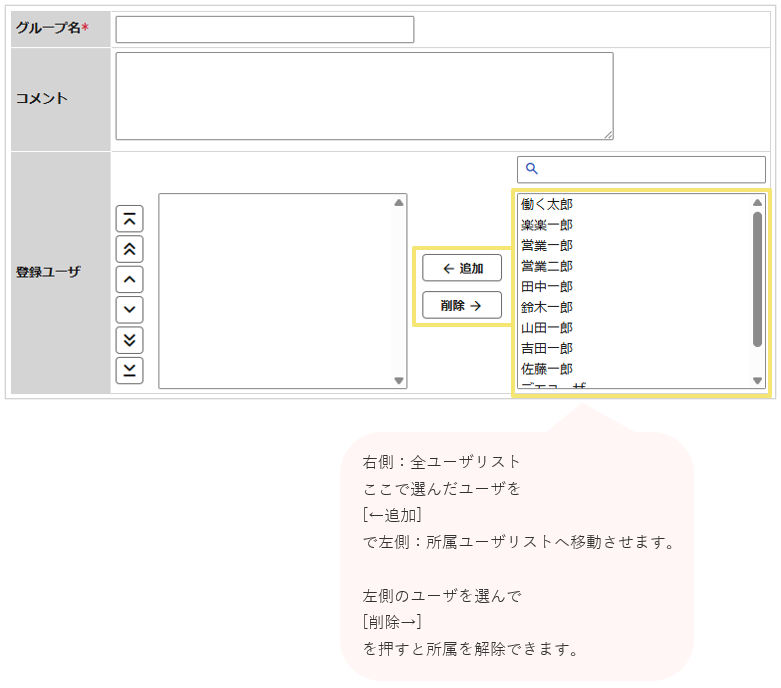
Task: Click the all-users list scroll-up arrow
Action: [757, 202]
